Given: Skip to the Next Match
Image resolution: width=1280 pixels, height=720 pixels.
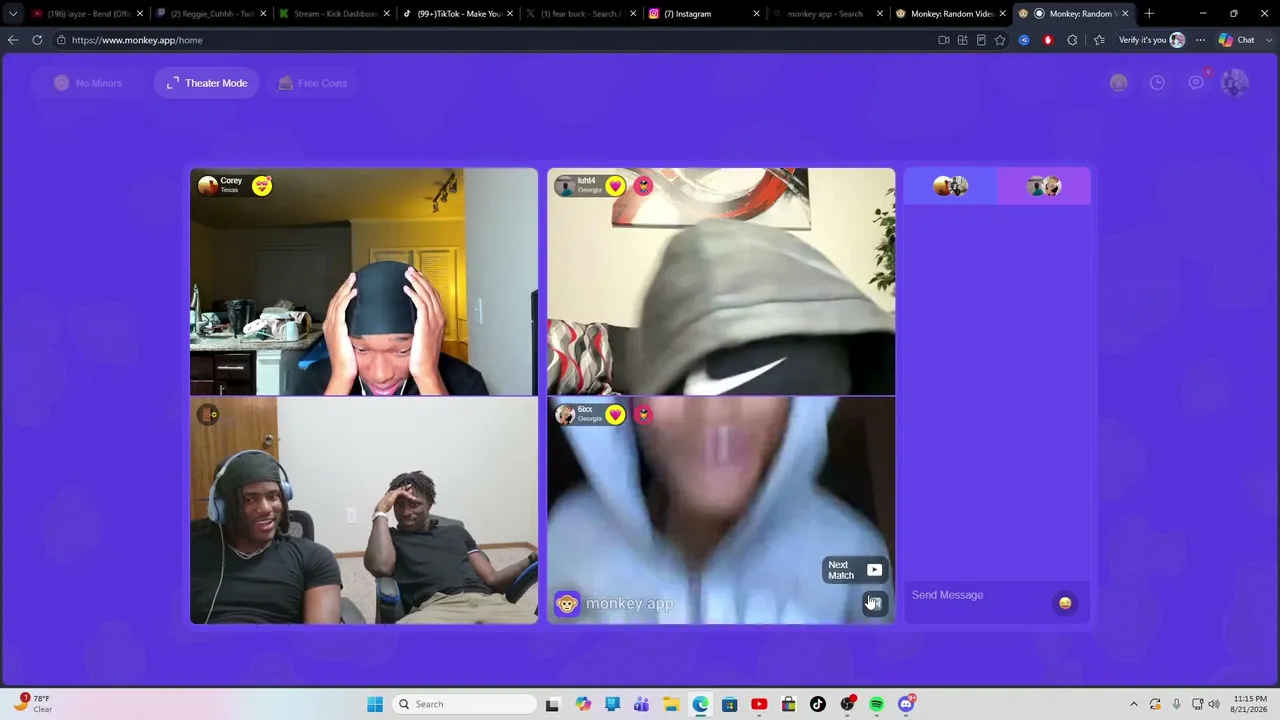Looking at the screenshot, I should pyautogui.click(x=855, y=570).
